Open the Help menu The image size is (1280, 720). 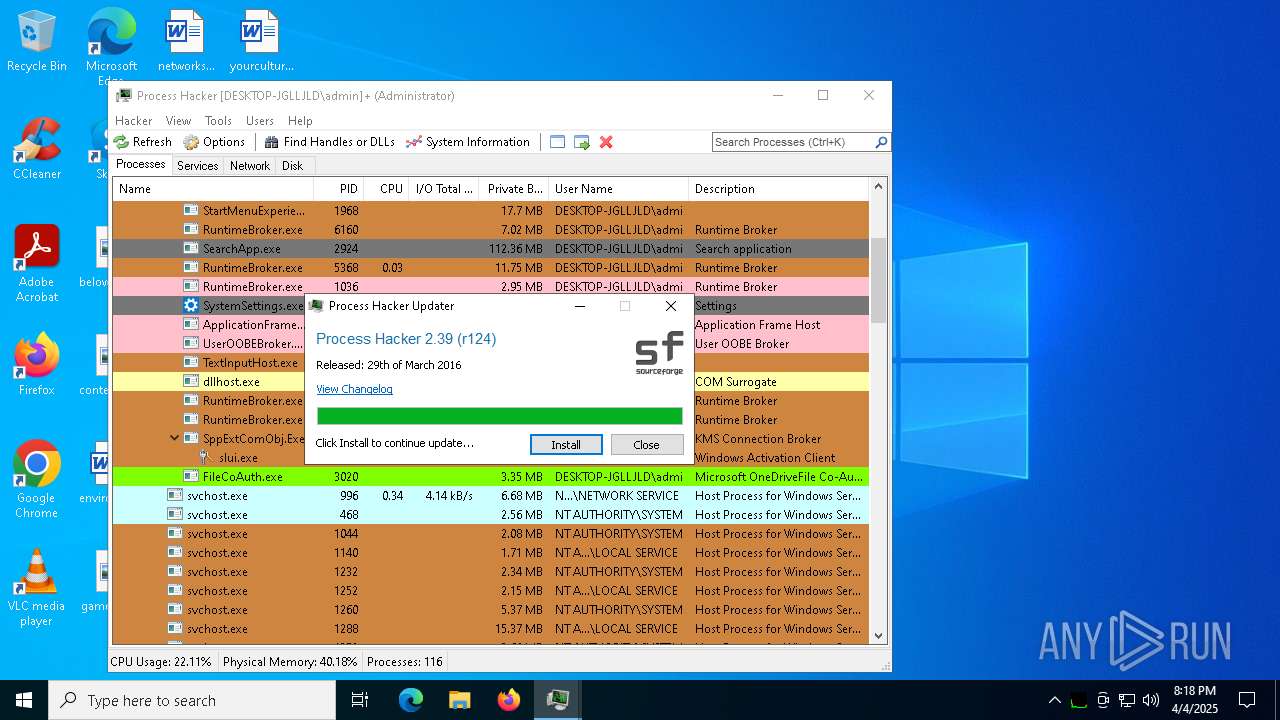pyautogui.click(x=300, y=120)
